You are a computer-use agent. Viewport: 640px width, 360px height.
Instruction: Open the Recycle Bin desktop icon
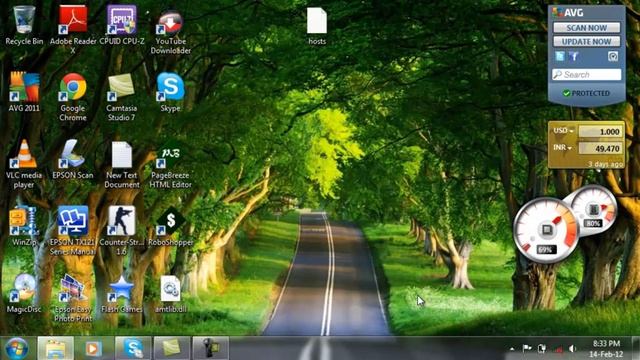tap(24, 25)
